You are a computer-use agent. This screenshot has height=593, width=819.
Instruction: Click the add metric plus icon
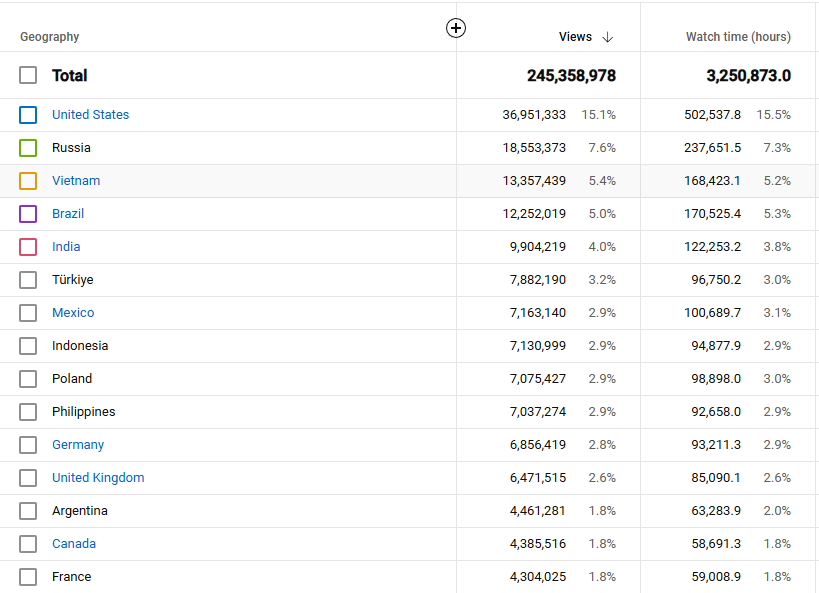(x=456, y=28)
